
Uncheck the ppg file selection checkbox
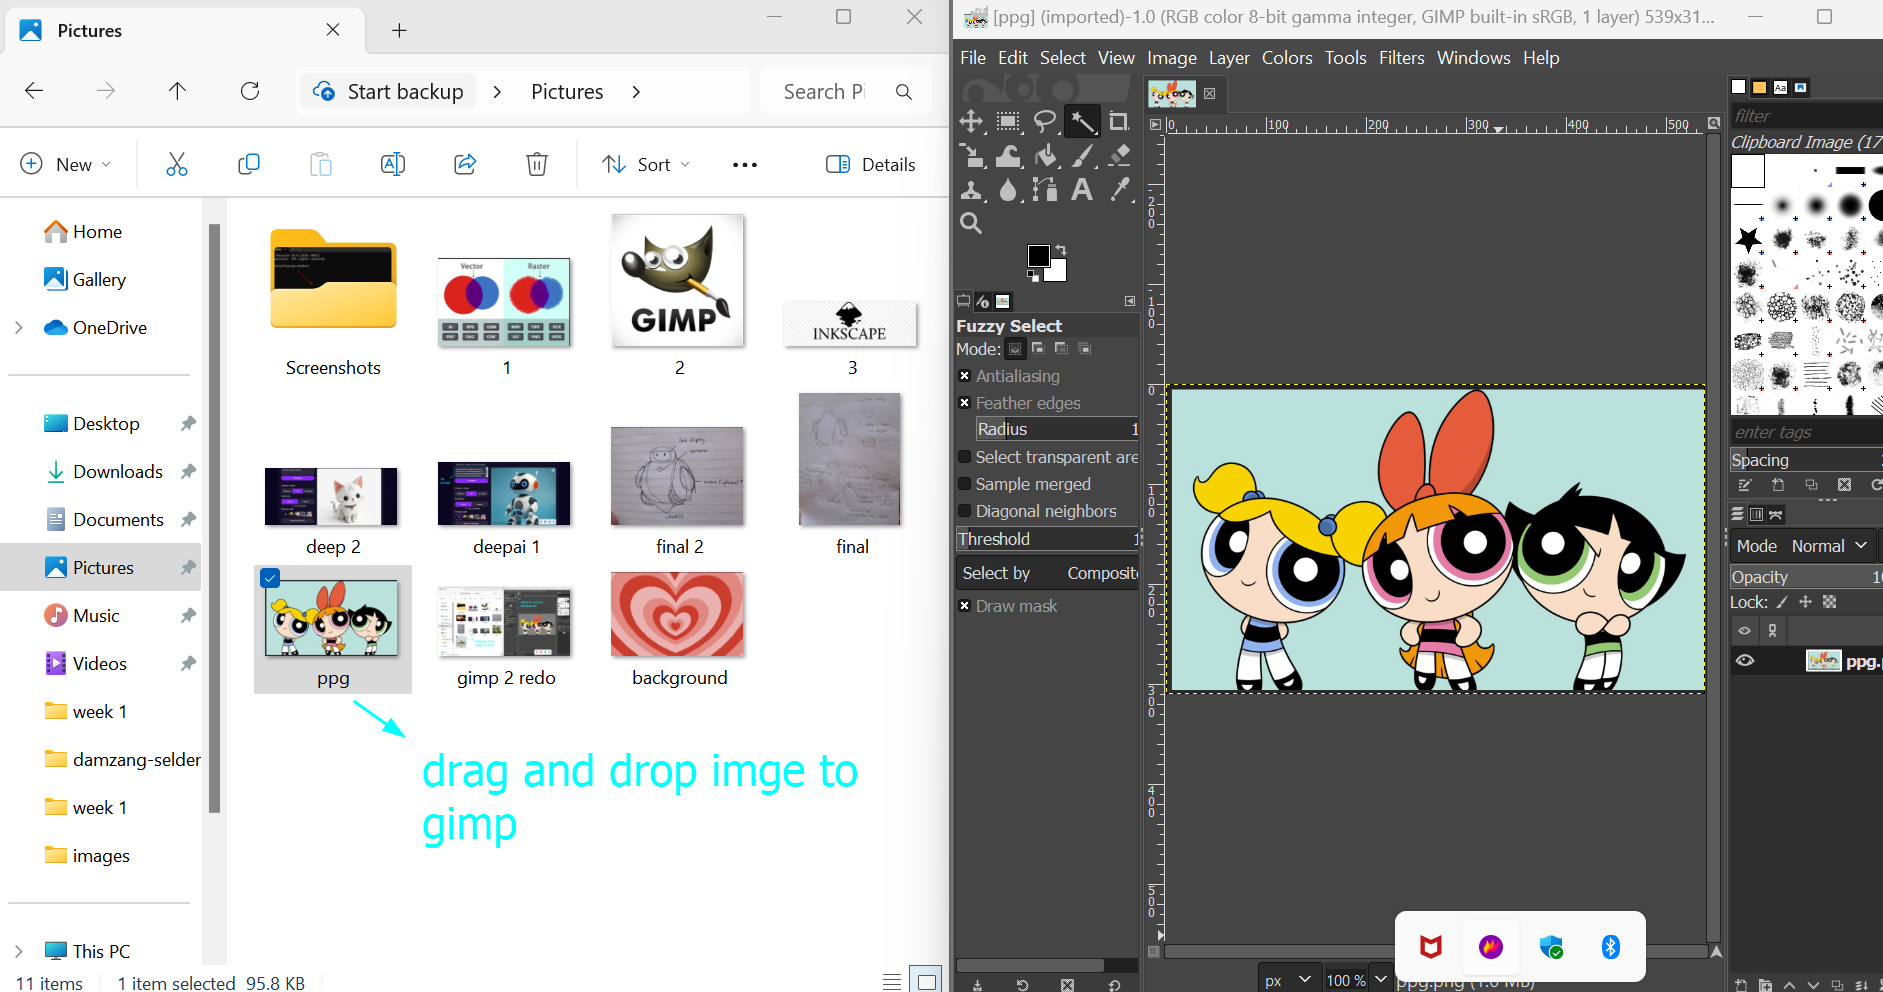270,578
